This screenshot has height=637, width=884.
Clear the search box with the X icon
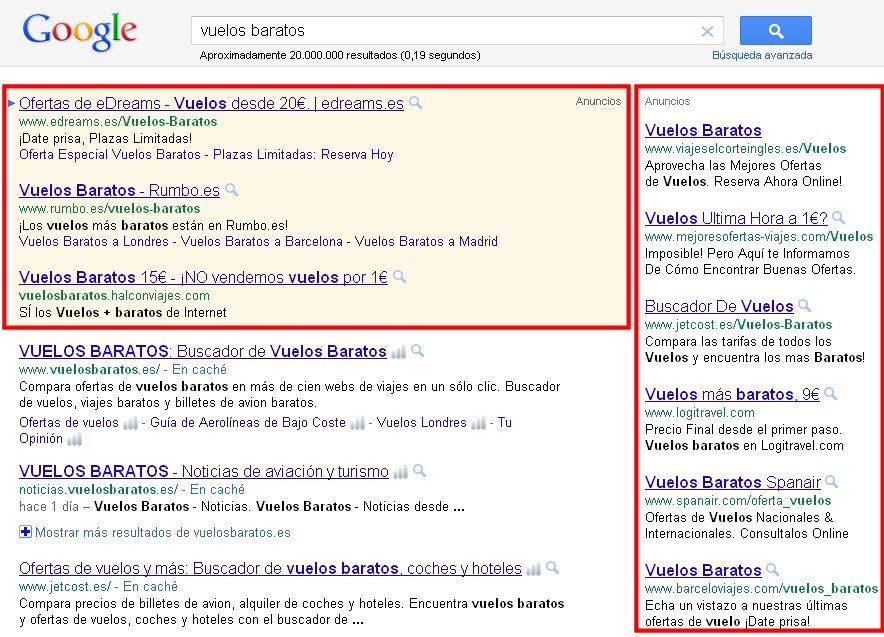pyautogui.click(x=707, y=32)
